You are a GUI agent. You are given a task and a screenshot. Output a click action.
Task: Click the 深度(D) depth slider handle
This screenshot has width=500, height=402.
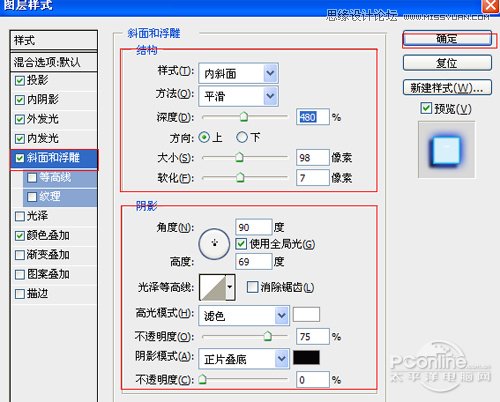tap(244, 116)
